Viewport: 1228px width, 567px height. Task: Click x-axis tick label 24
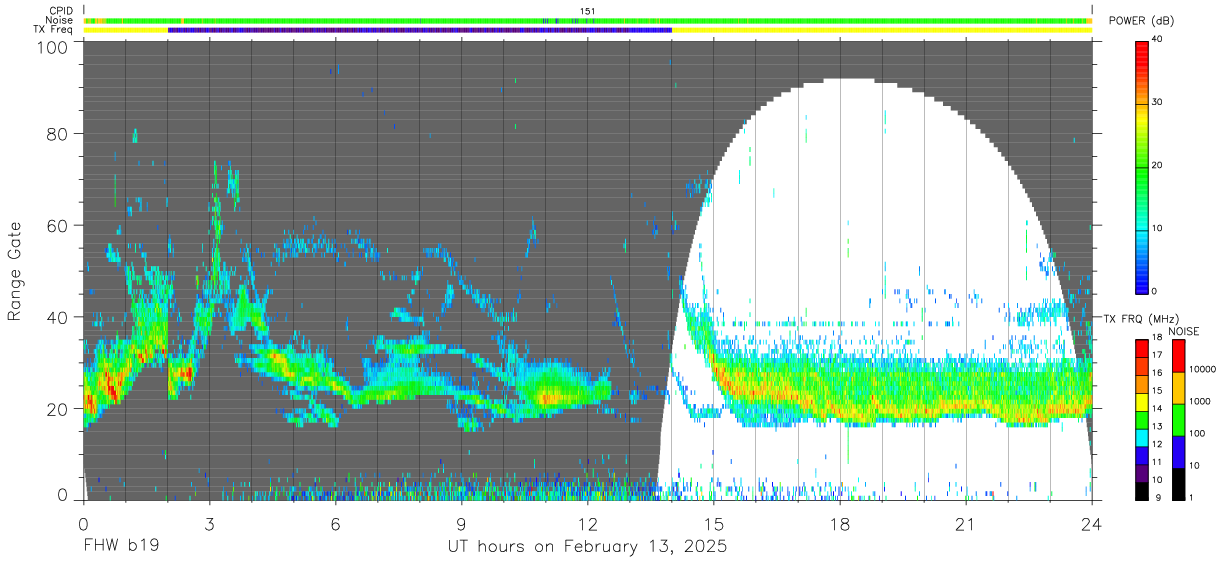point(1091,524)
